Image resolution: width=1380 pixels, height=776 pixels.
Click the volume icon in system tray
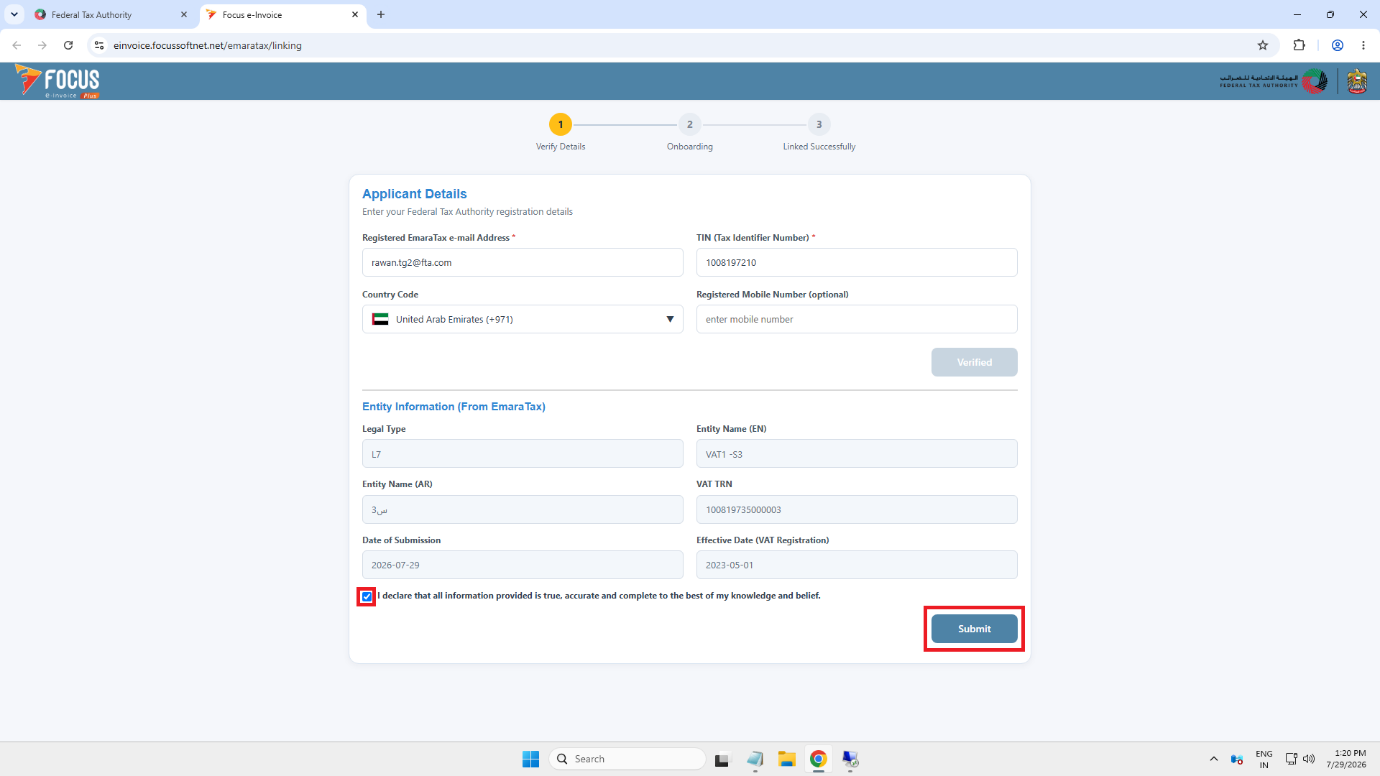pos(1309,759)
